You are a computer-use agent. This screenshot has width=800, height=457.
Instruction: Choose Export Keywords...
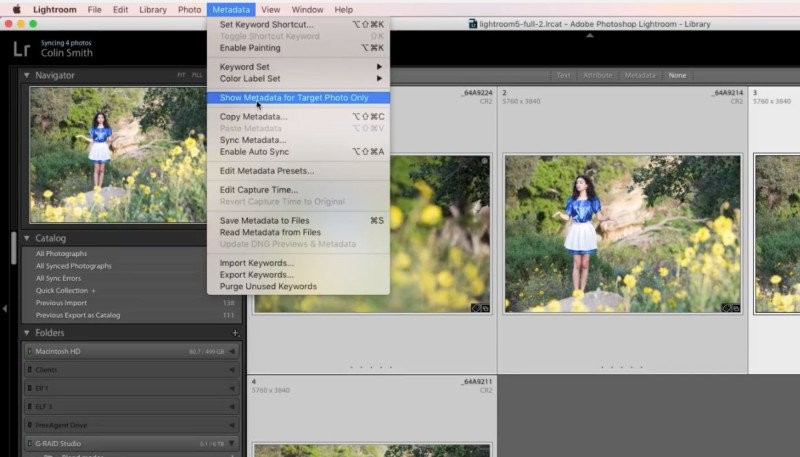tap(298, 274)
